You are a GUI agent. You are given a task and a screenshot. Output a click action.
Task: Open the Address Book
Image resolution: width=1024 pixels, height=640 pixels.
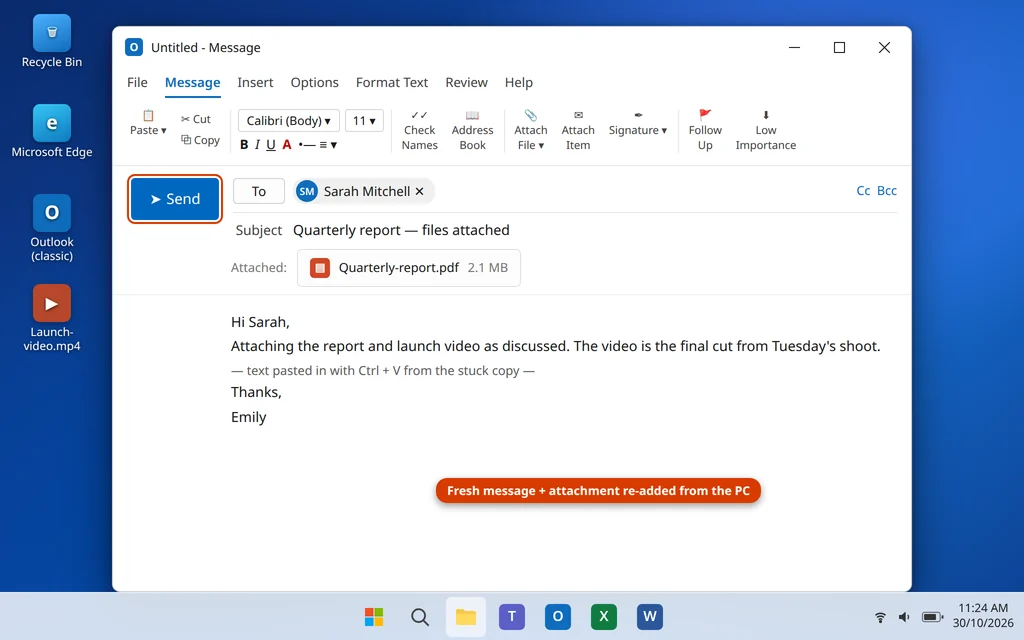click(472, 131)
